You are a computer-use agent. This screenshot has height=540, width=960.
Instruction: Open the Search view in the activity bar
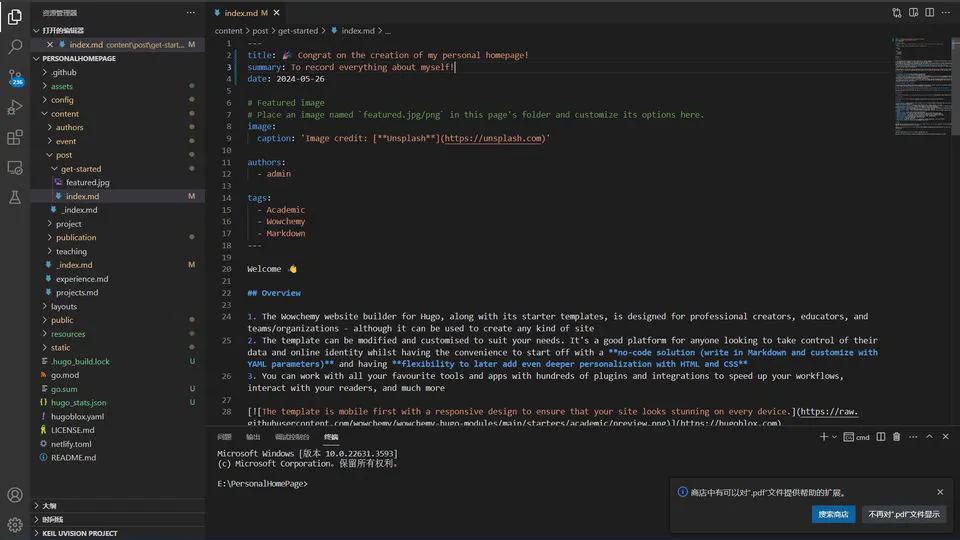coord(15,46)
